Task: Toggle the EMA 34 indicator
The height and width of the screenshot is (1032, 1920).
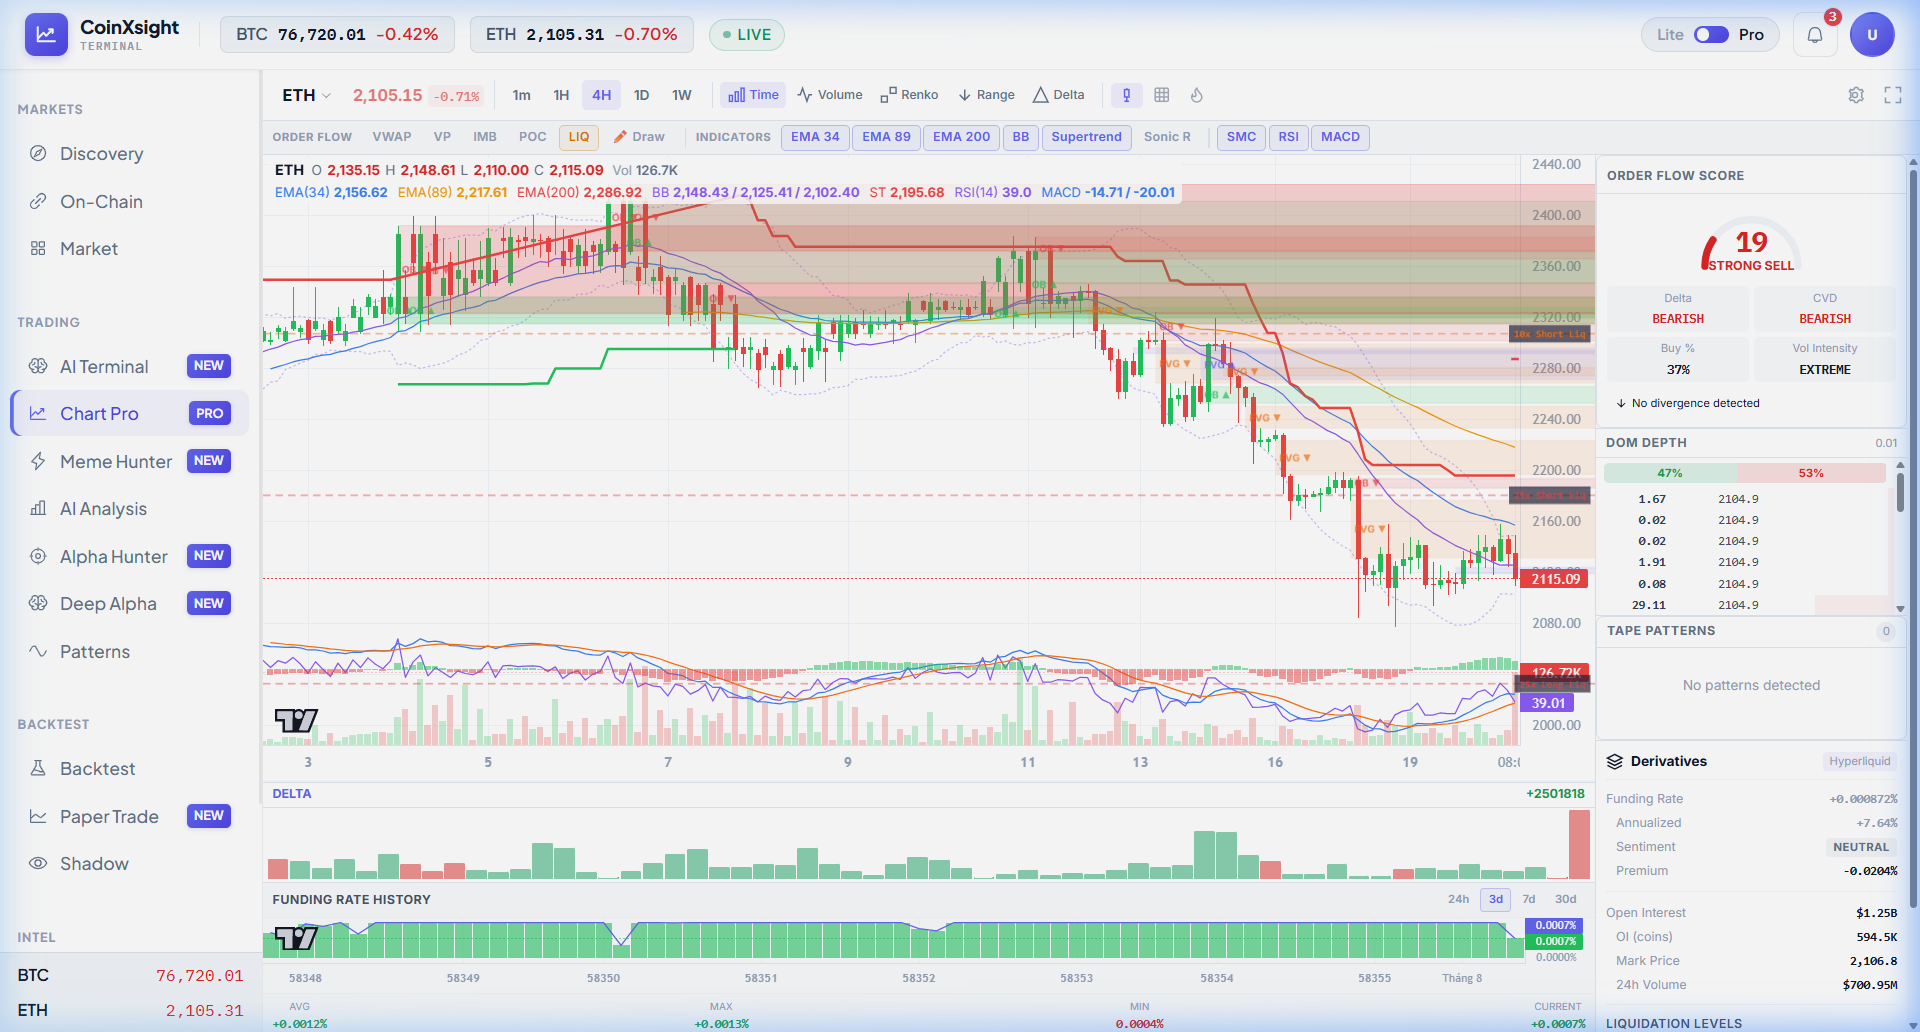Action: [x=815, y=137]
